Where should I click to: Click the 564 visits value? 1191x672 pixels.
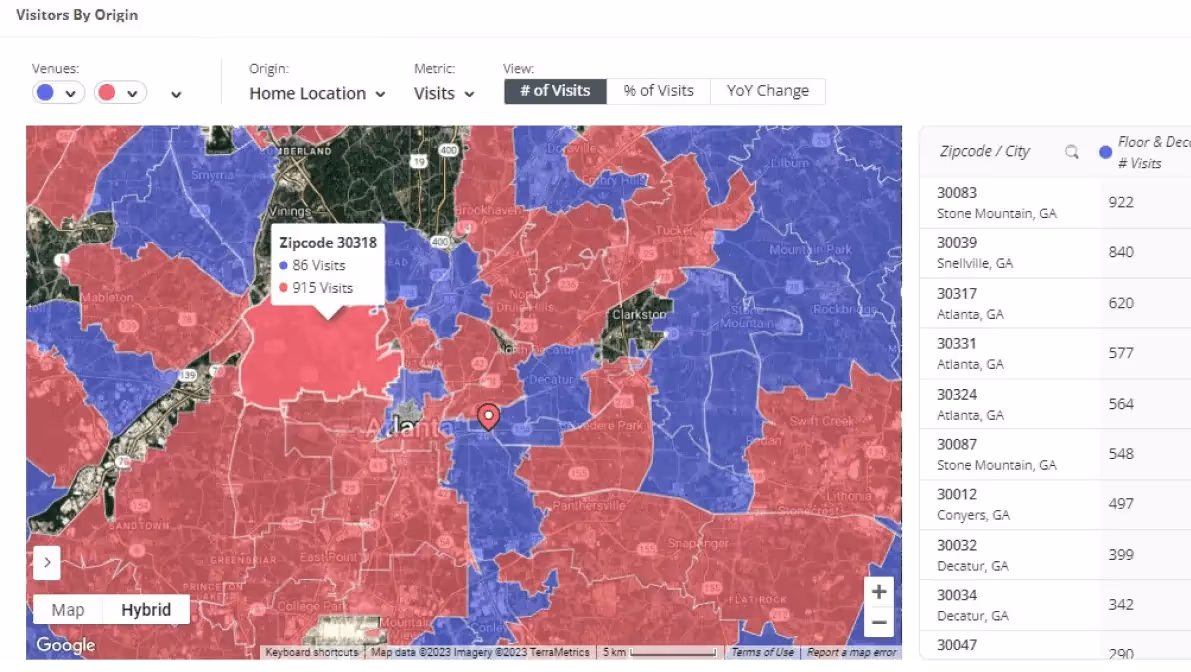click(1121, 405)
